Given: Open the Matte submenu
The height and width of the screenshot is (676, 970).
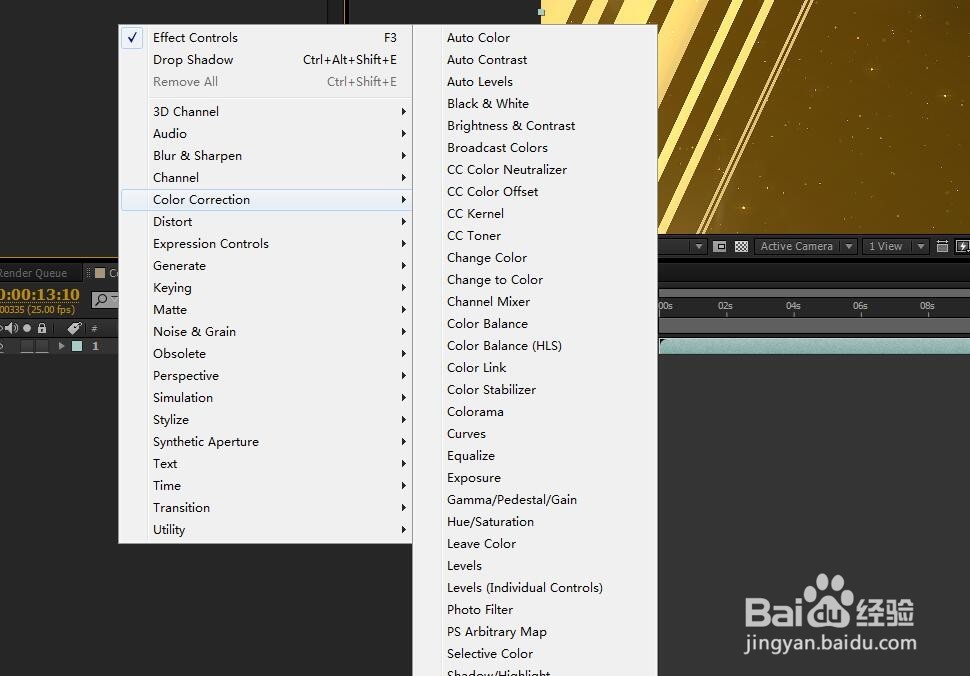Looking at the screenshot, I should 266,310.
